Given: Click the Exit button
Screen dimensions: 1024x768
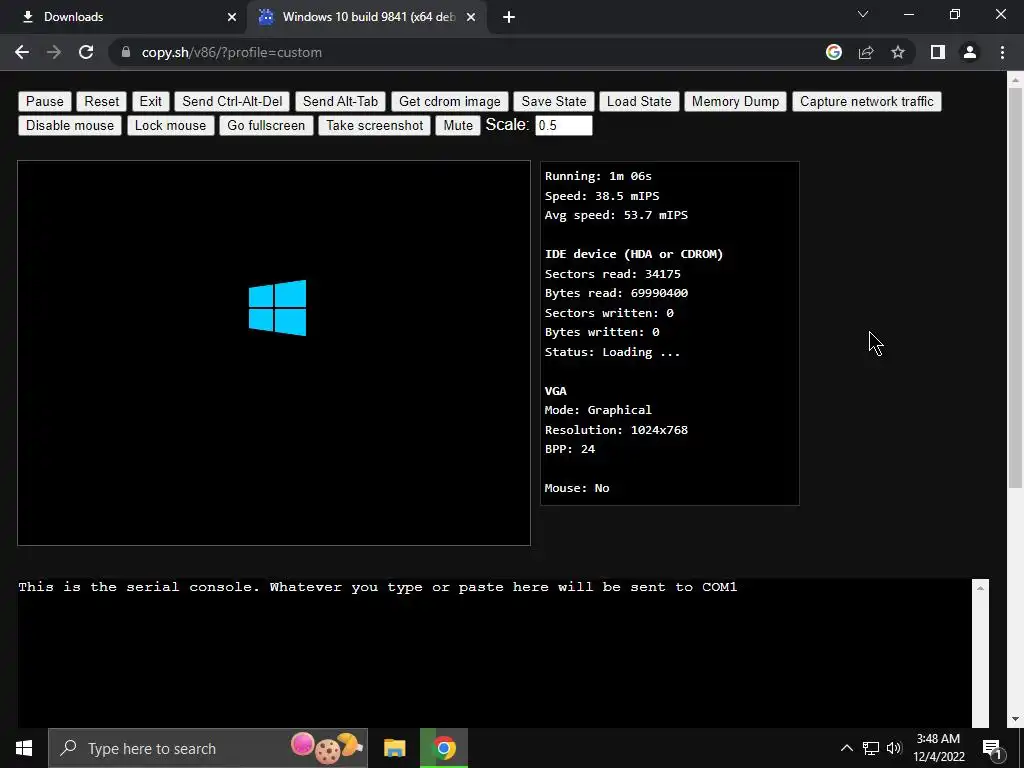Looking at the screenshot, I should point(150,101).
